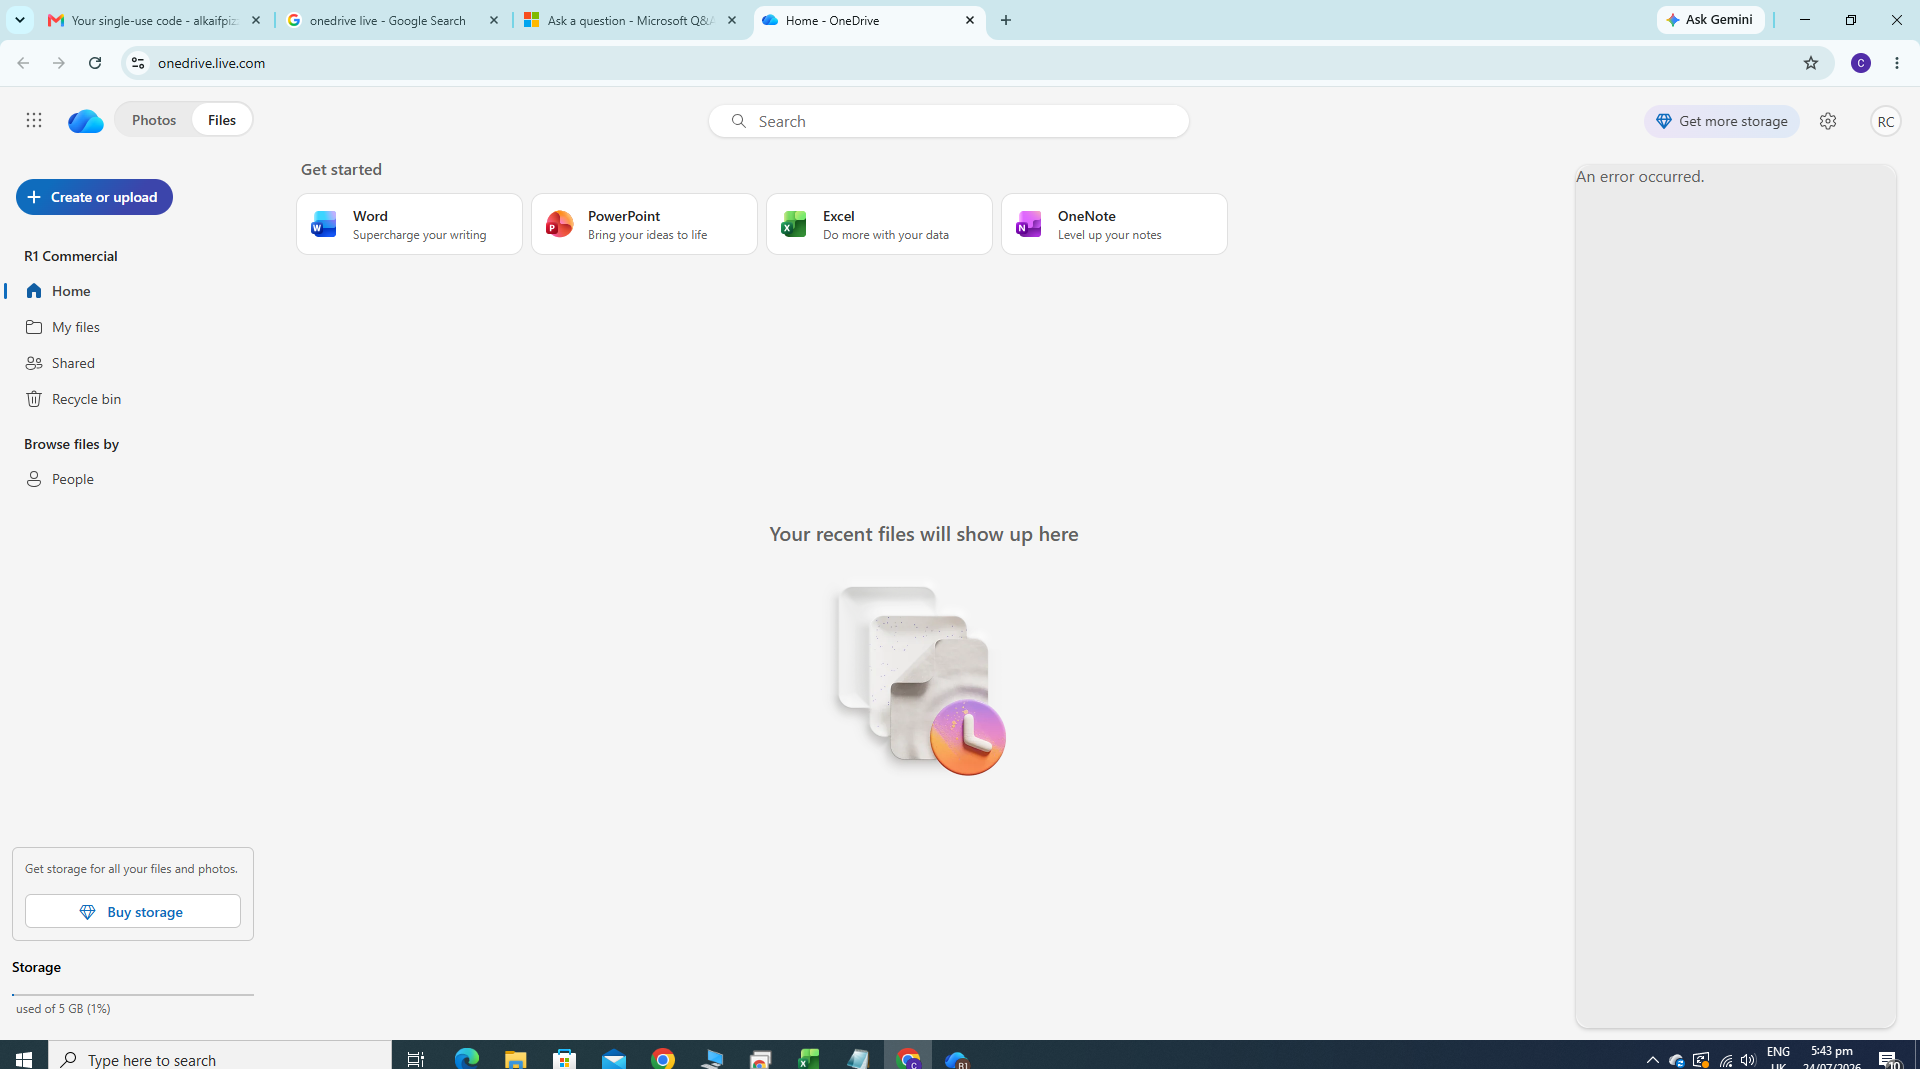This screenshot has height=1069, width=1920.
Task: Open Mail app from taskbar
Action: [x=614, y=1058]
